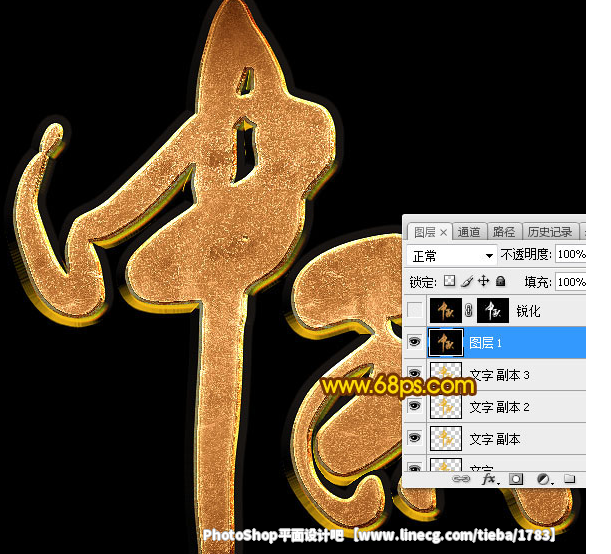
Task: Click the new adjustment layer icon
Action: point(544,479)
